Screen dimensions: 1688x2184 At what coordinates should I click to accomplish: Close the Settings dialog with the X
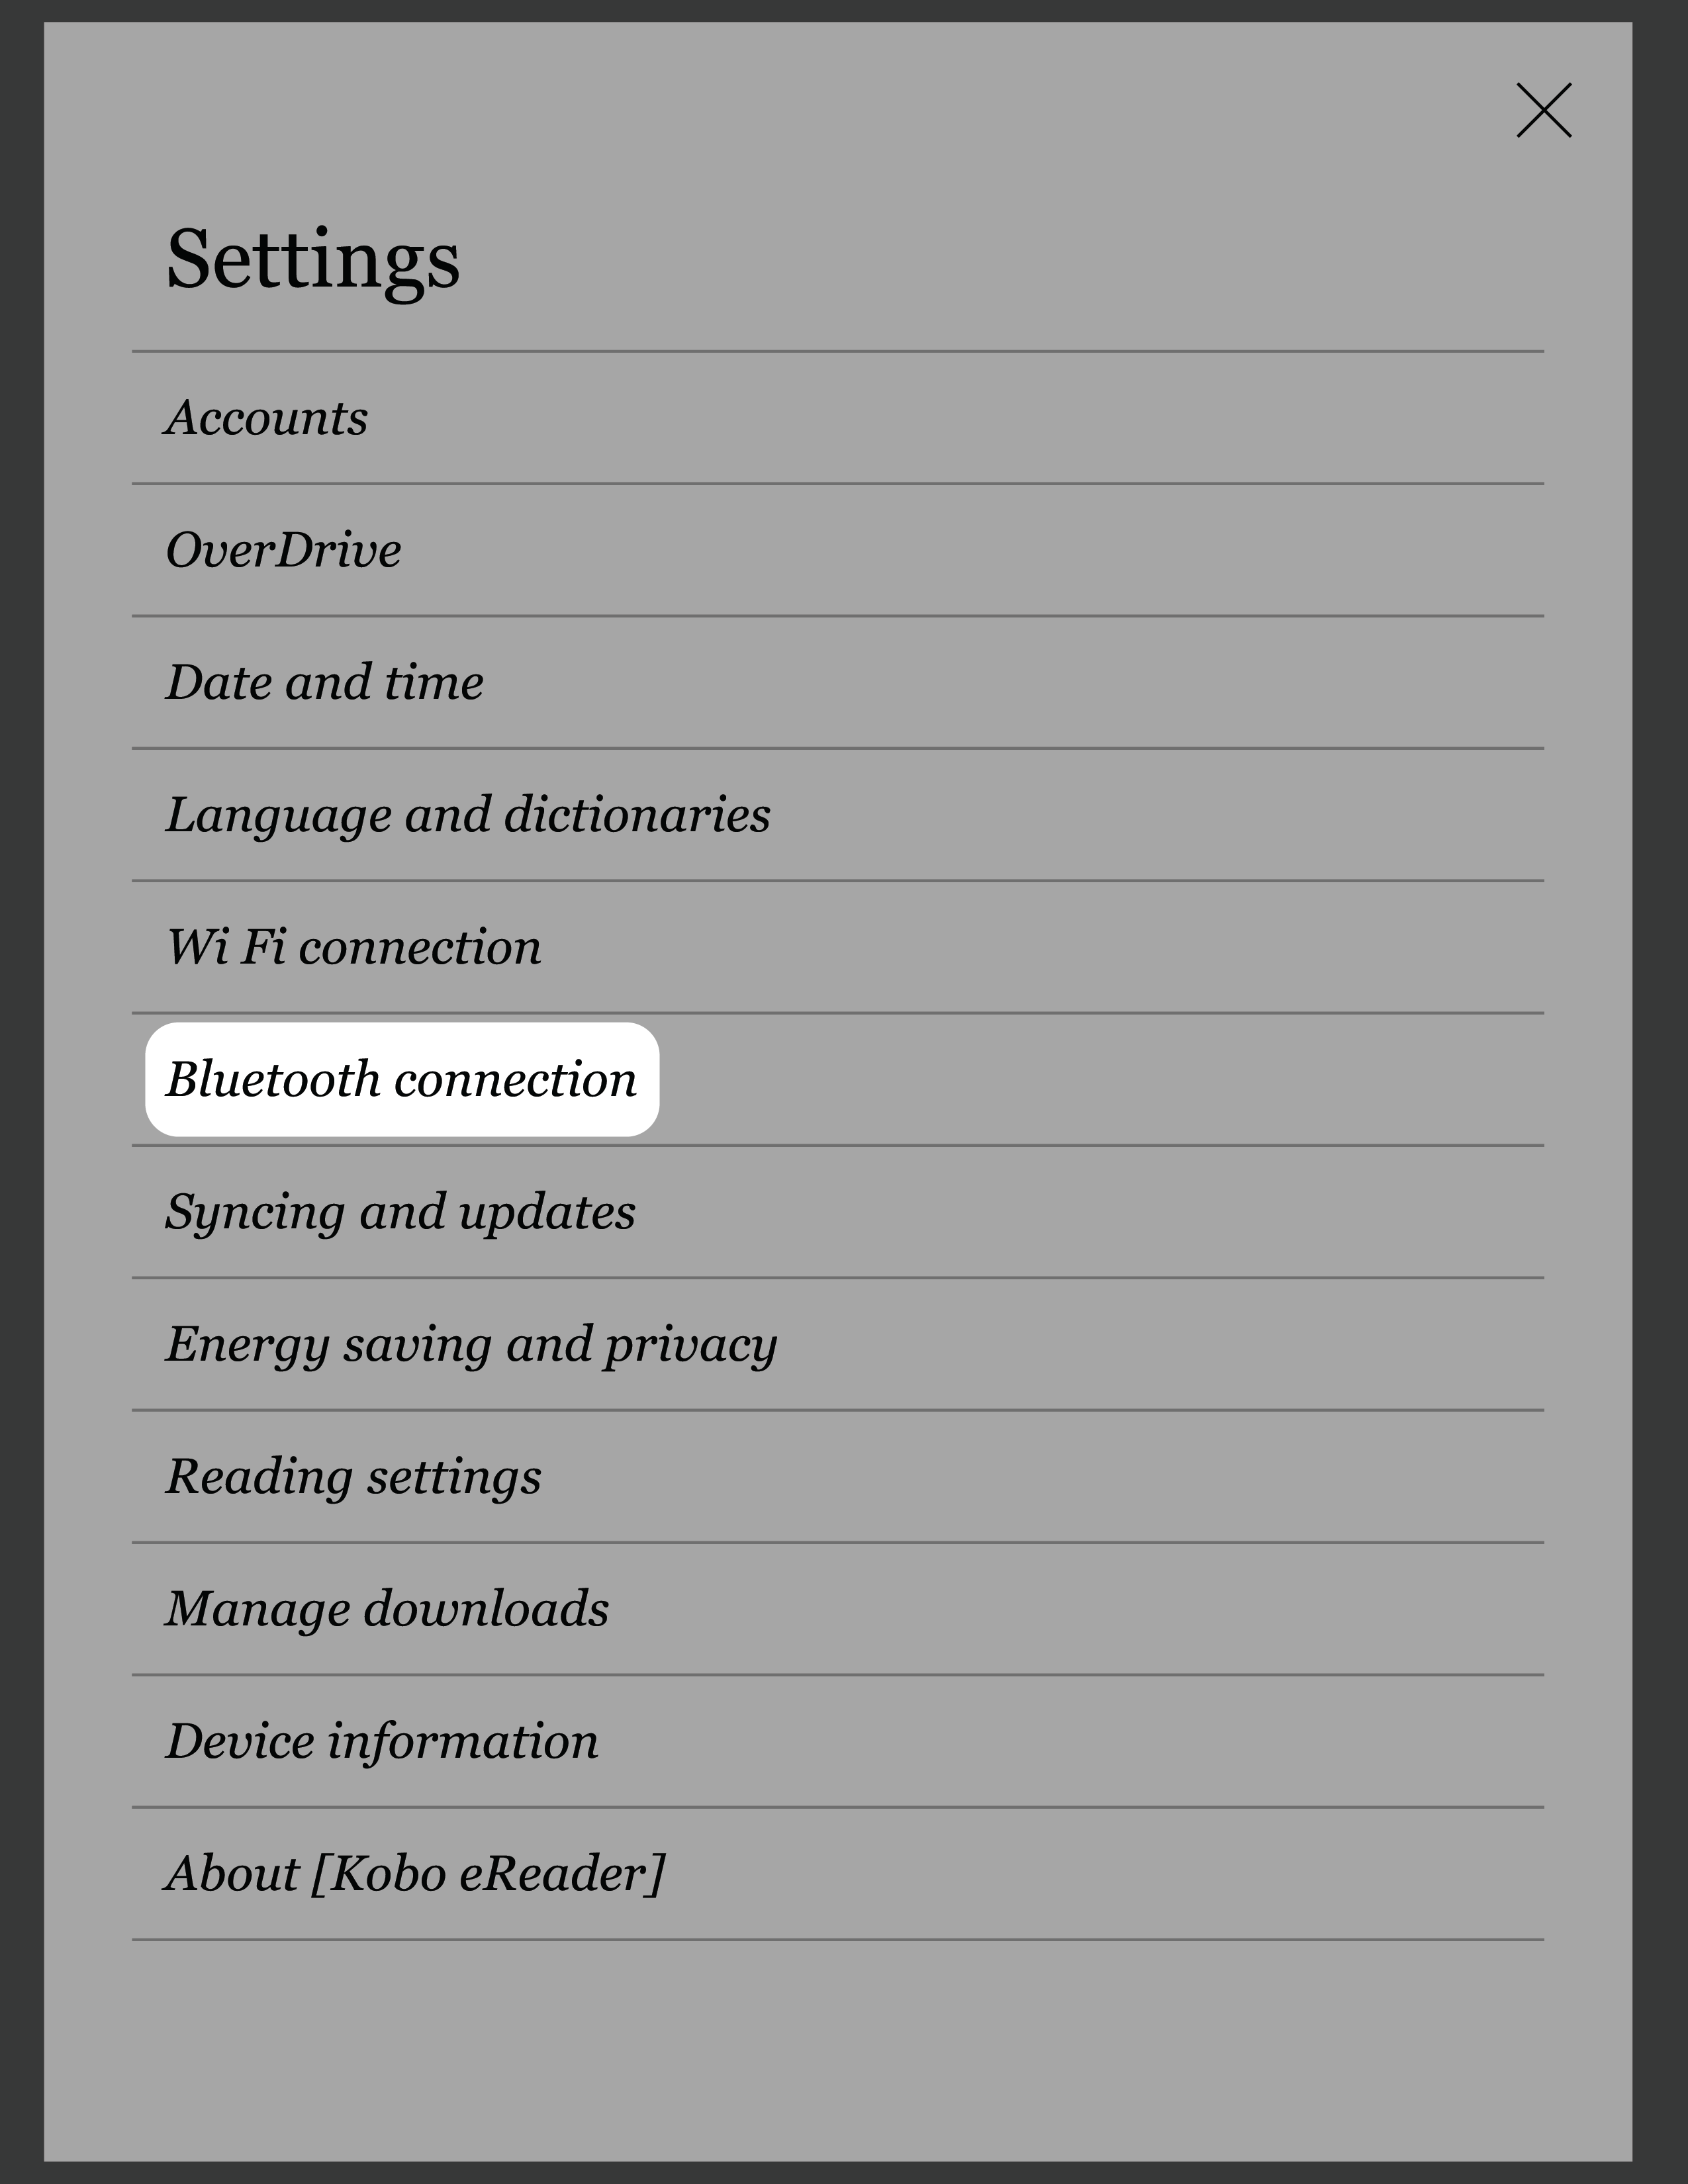1543,110
